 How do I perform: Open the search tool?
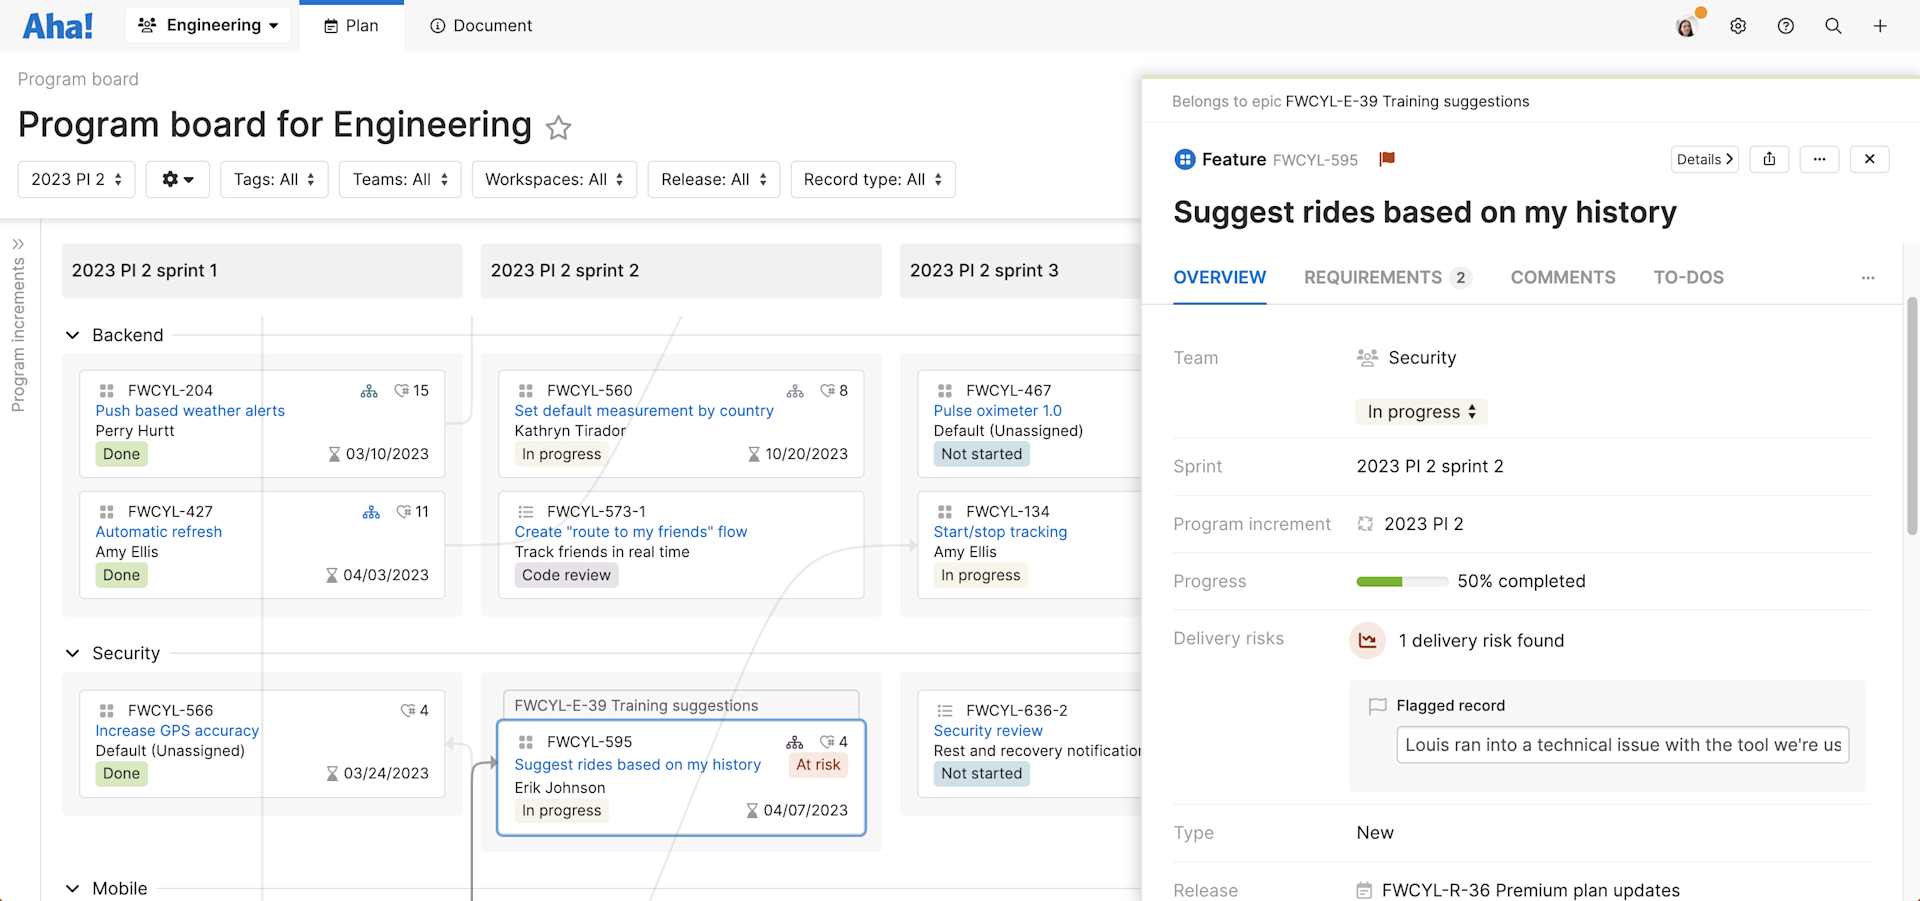pos(1833,25)
